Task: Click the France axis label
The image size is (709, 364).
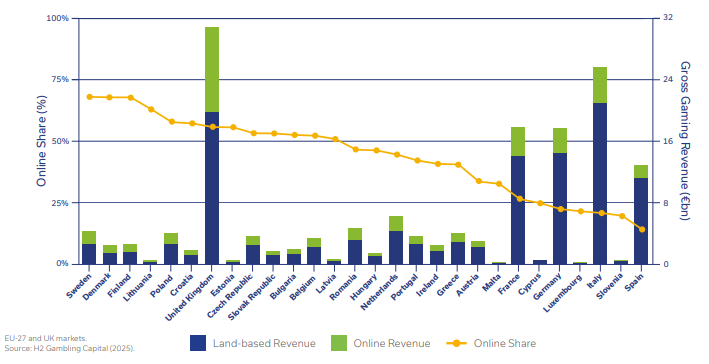Action: [509, 284]
